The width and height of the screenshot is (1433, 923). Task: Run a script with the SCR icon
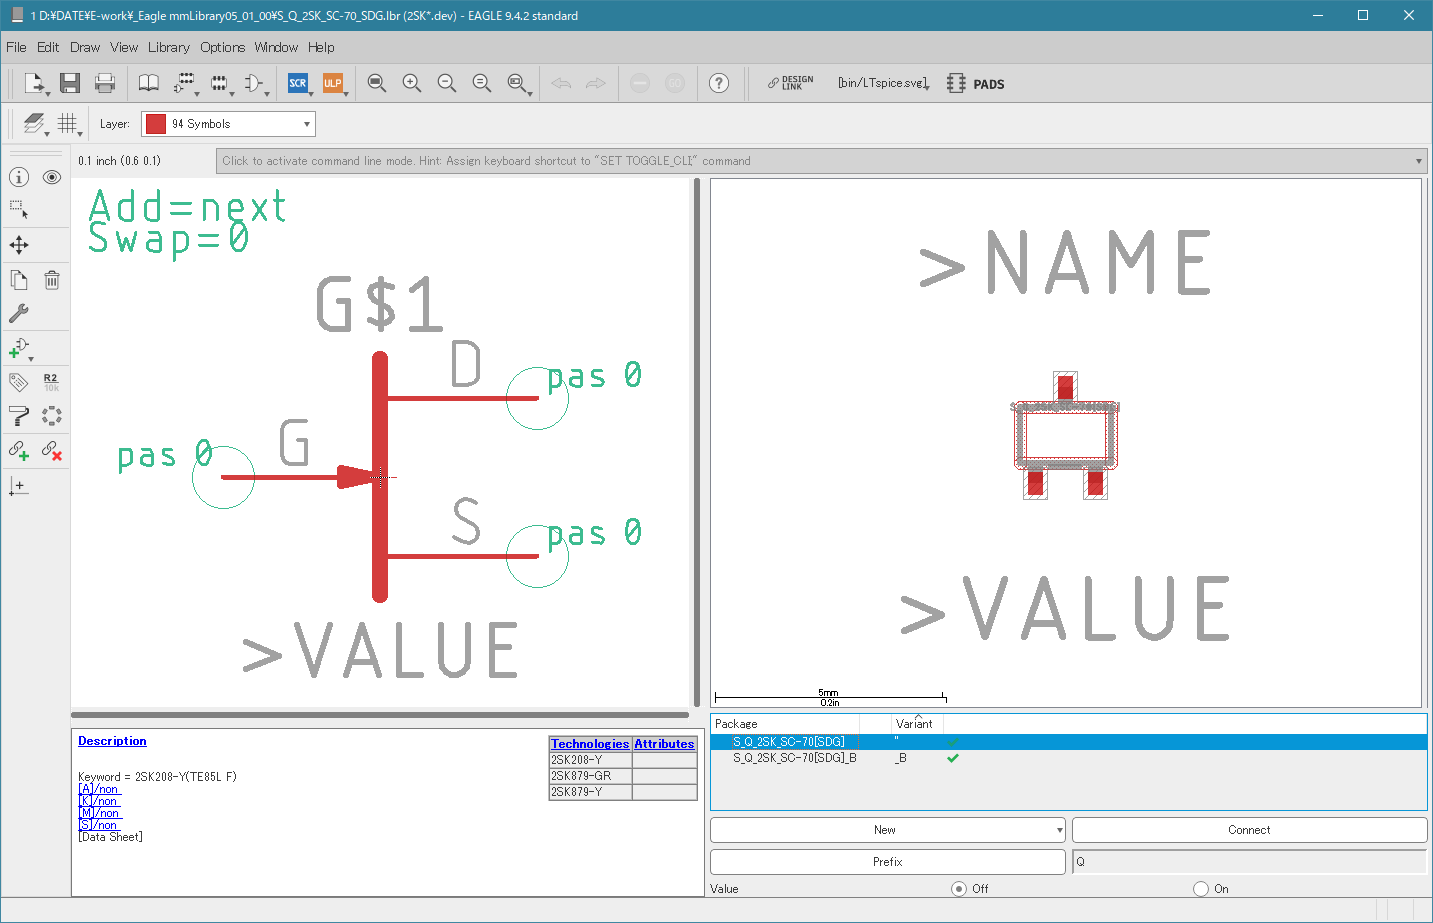(297, 83)
